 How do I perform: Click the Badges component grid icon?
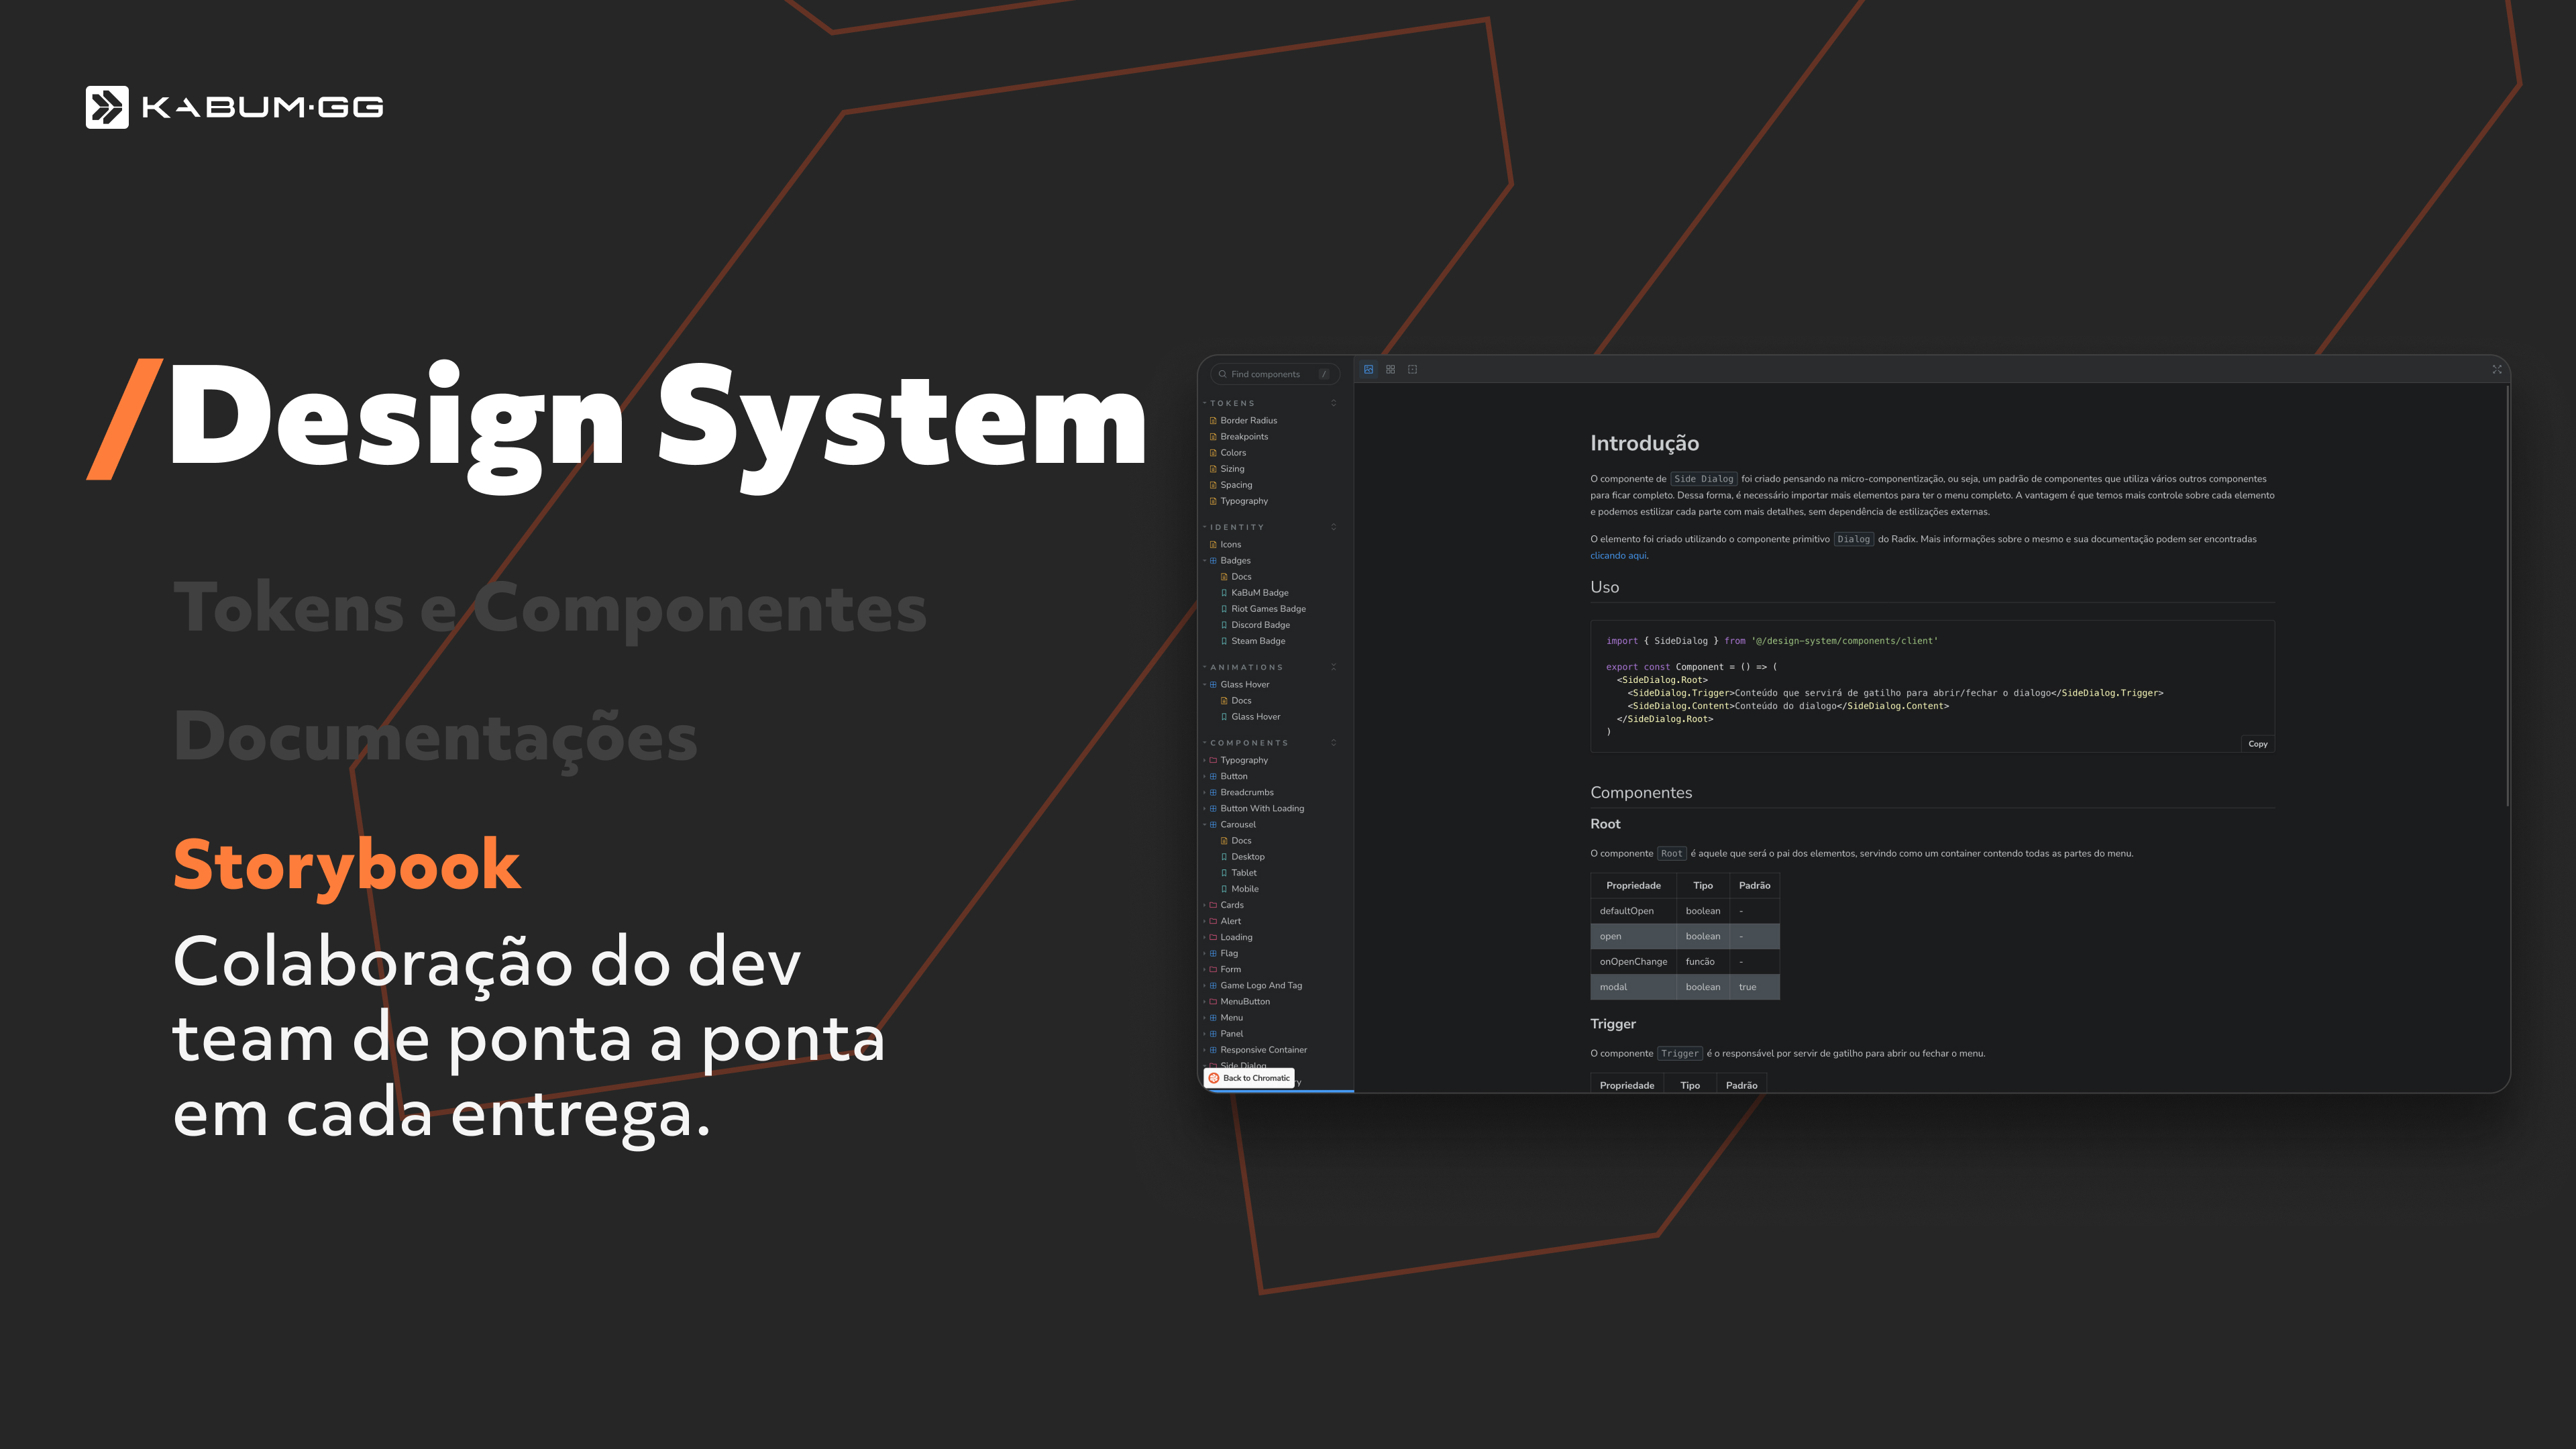point(1213,561)
